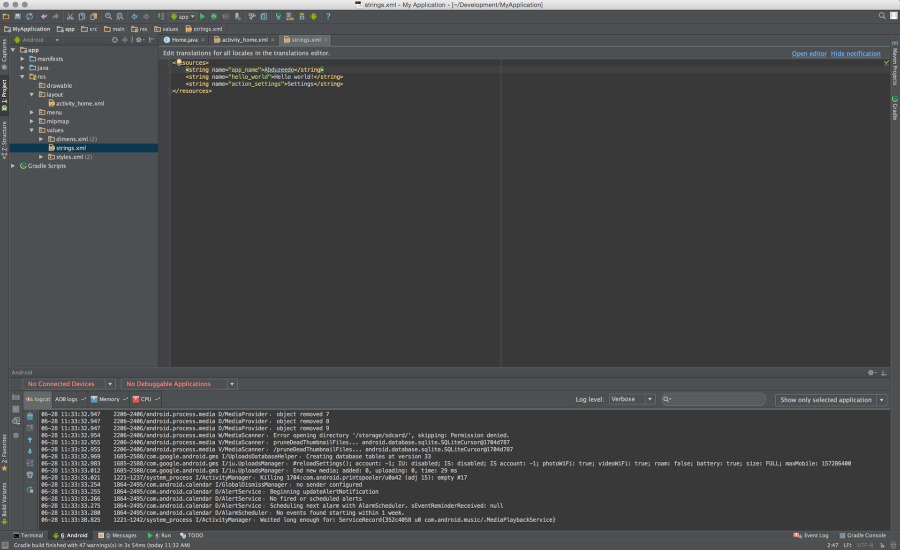
Task: Open the No Debuggable Applications dropdown
Action: point(179,384)
